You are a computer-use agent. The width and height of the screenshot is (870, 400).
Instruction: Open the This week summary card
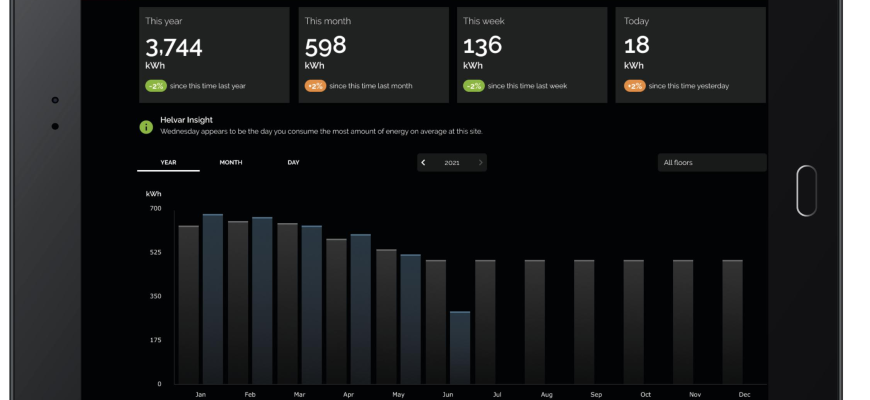[532, 55]
